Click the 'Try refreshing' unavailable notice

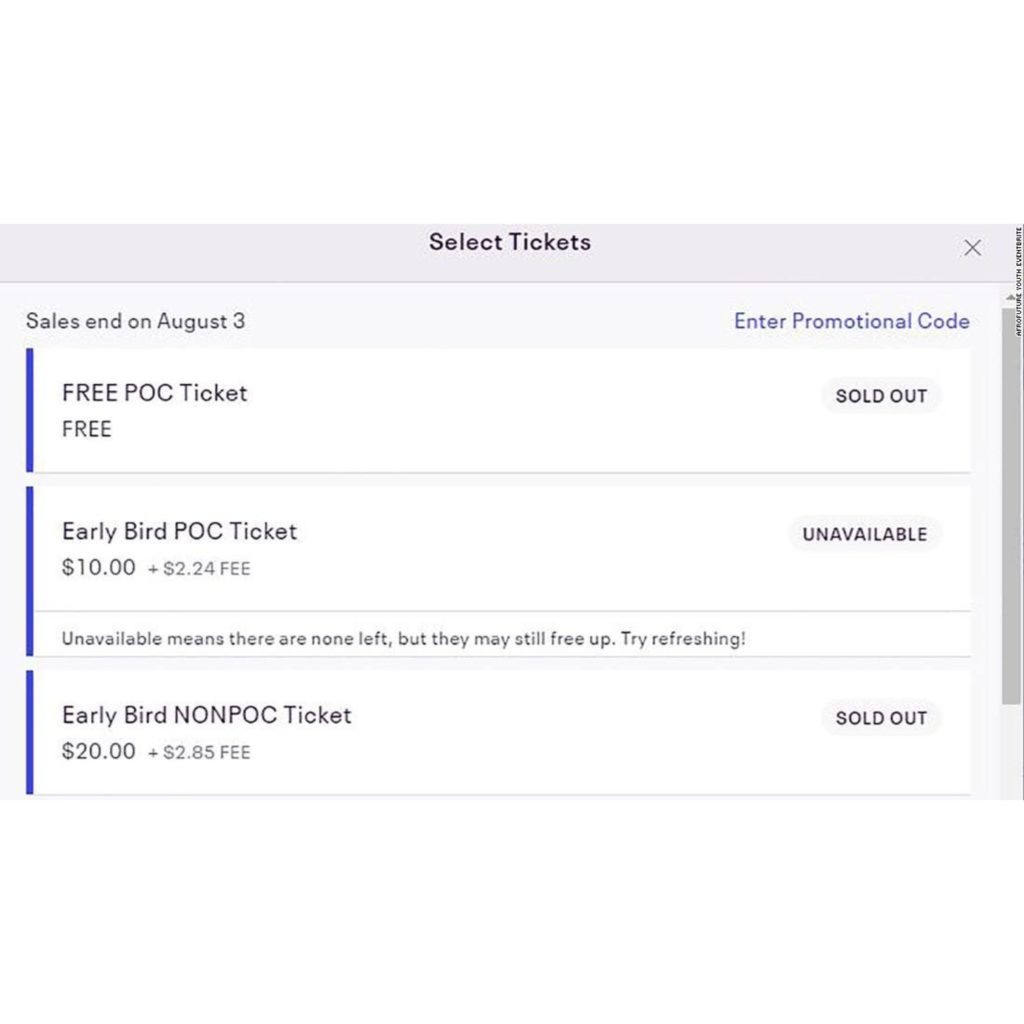click(403, 638)
